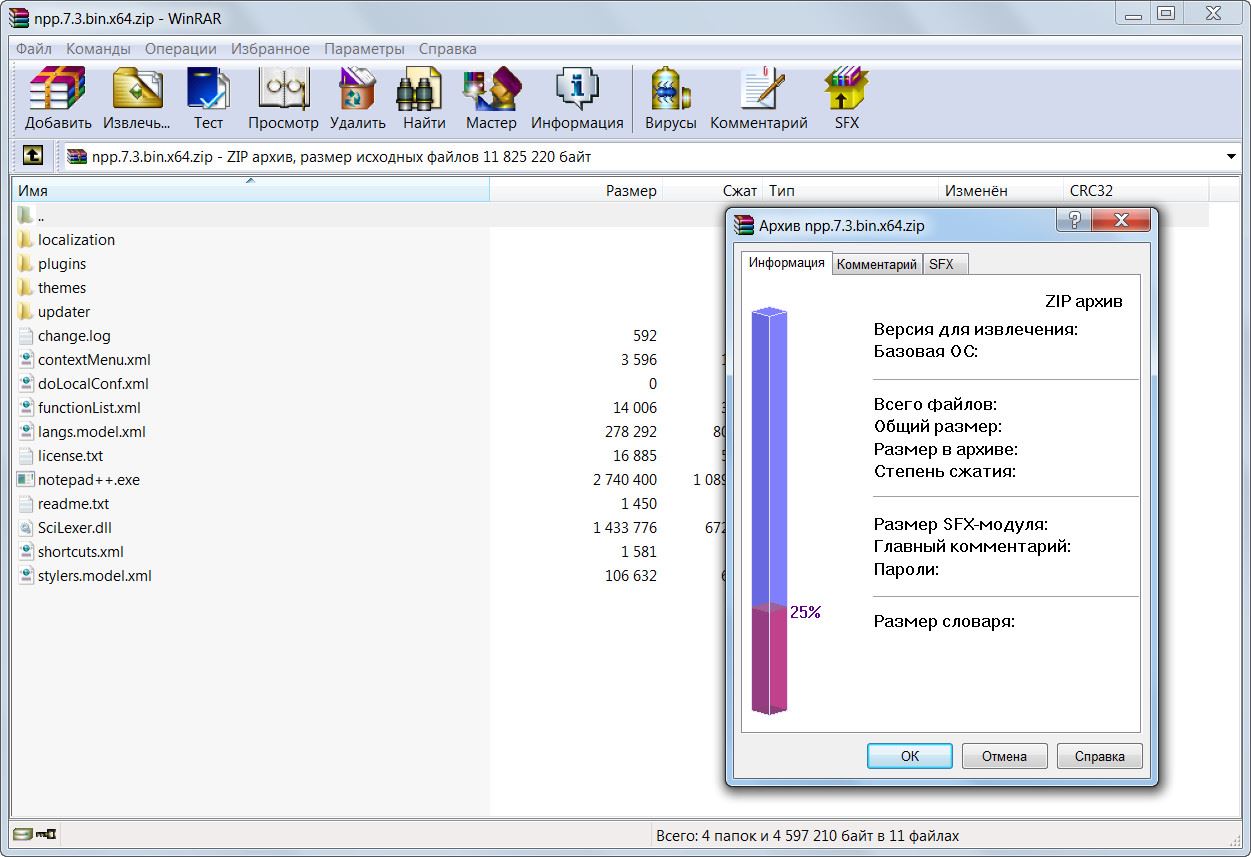Open the Комментарий toolbar tool
The width and height of the screenshot is (1251, 857).
click(759, 98)
